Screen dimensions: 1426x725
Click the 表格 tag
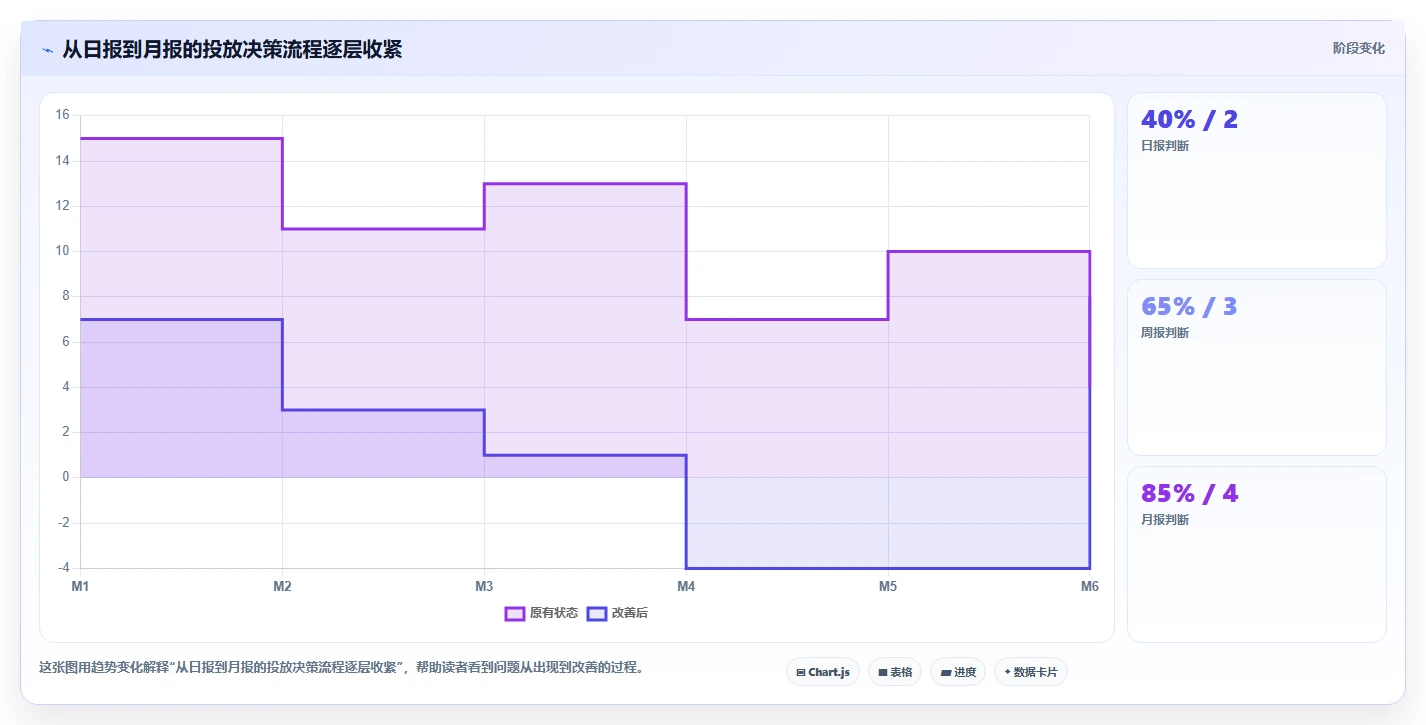(895, 672)
